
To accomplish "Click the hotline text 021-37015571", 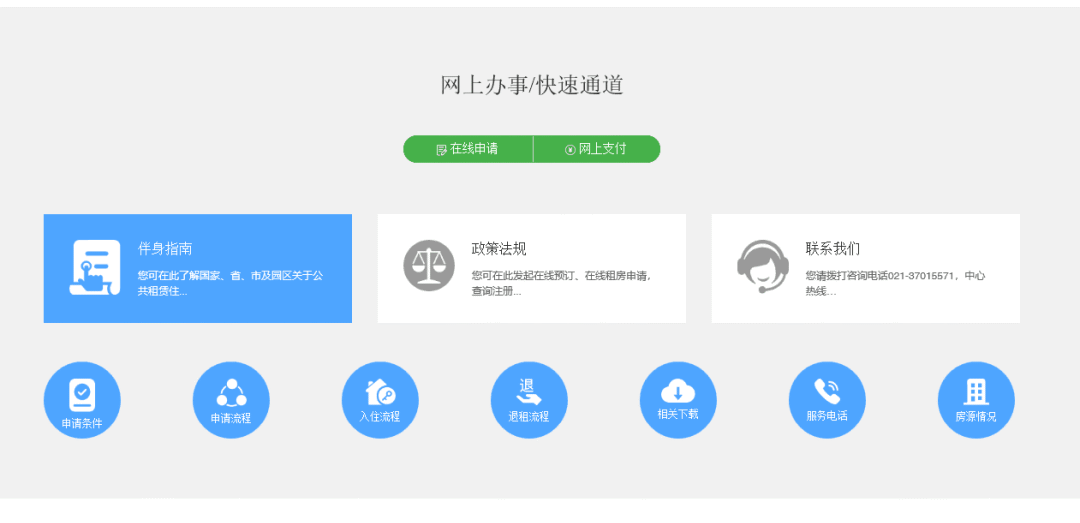I will tap(920, 276).
